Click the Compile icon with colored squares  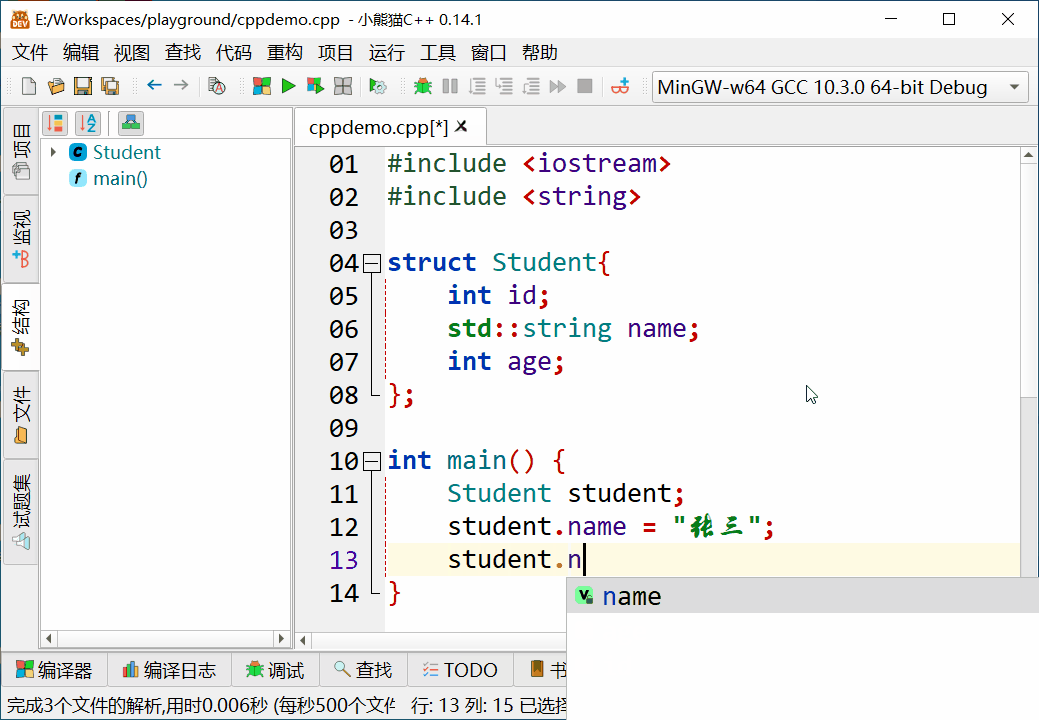click(262, 87)
